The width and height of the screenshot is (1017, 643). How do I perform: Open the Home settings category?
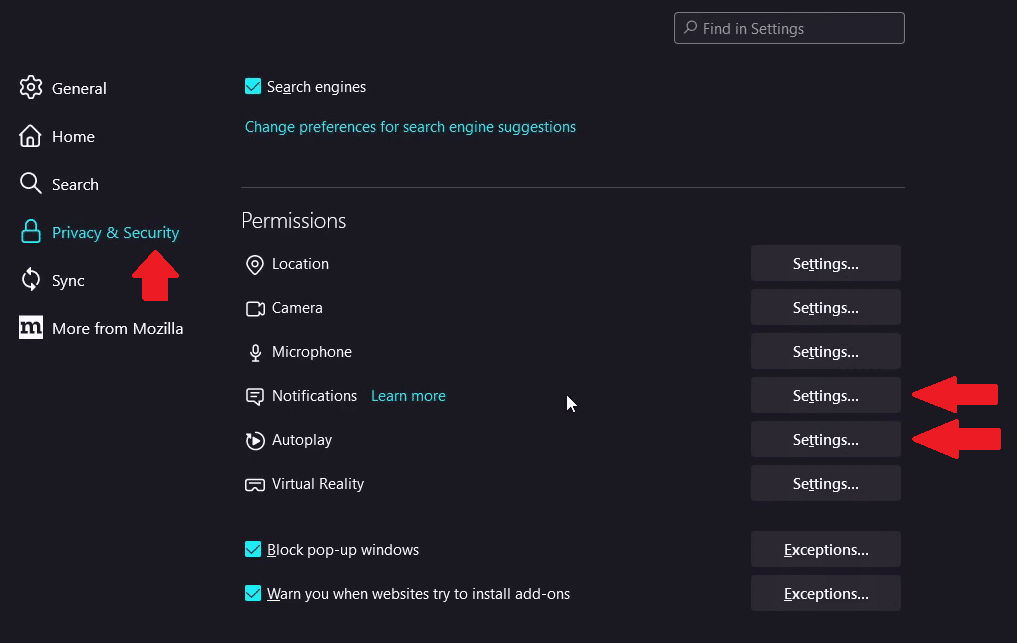pos(73,136)
